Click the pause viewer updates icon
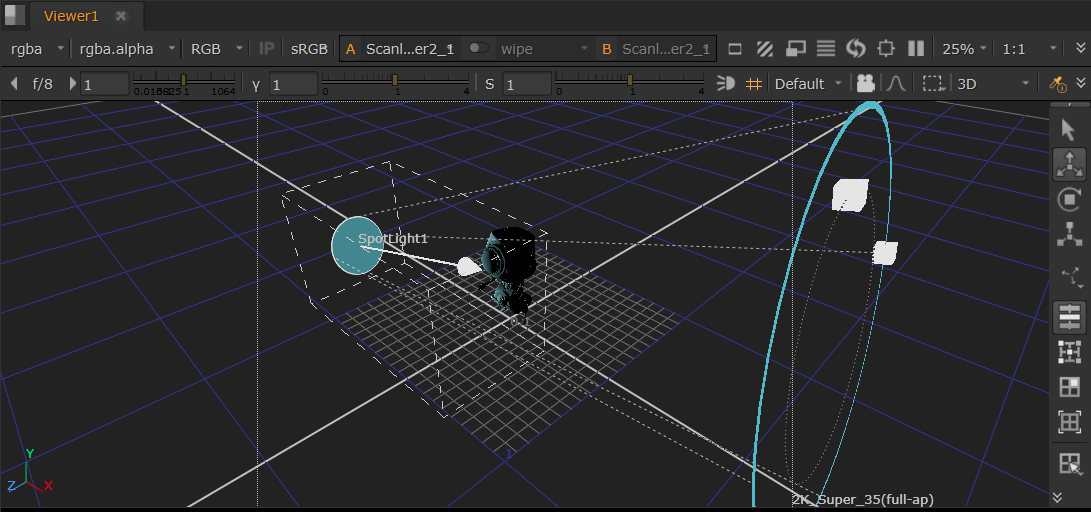This screenshot has width=1091, height=512. coord(916,48)
